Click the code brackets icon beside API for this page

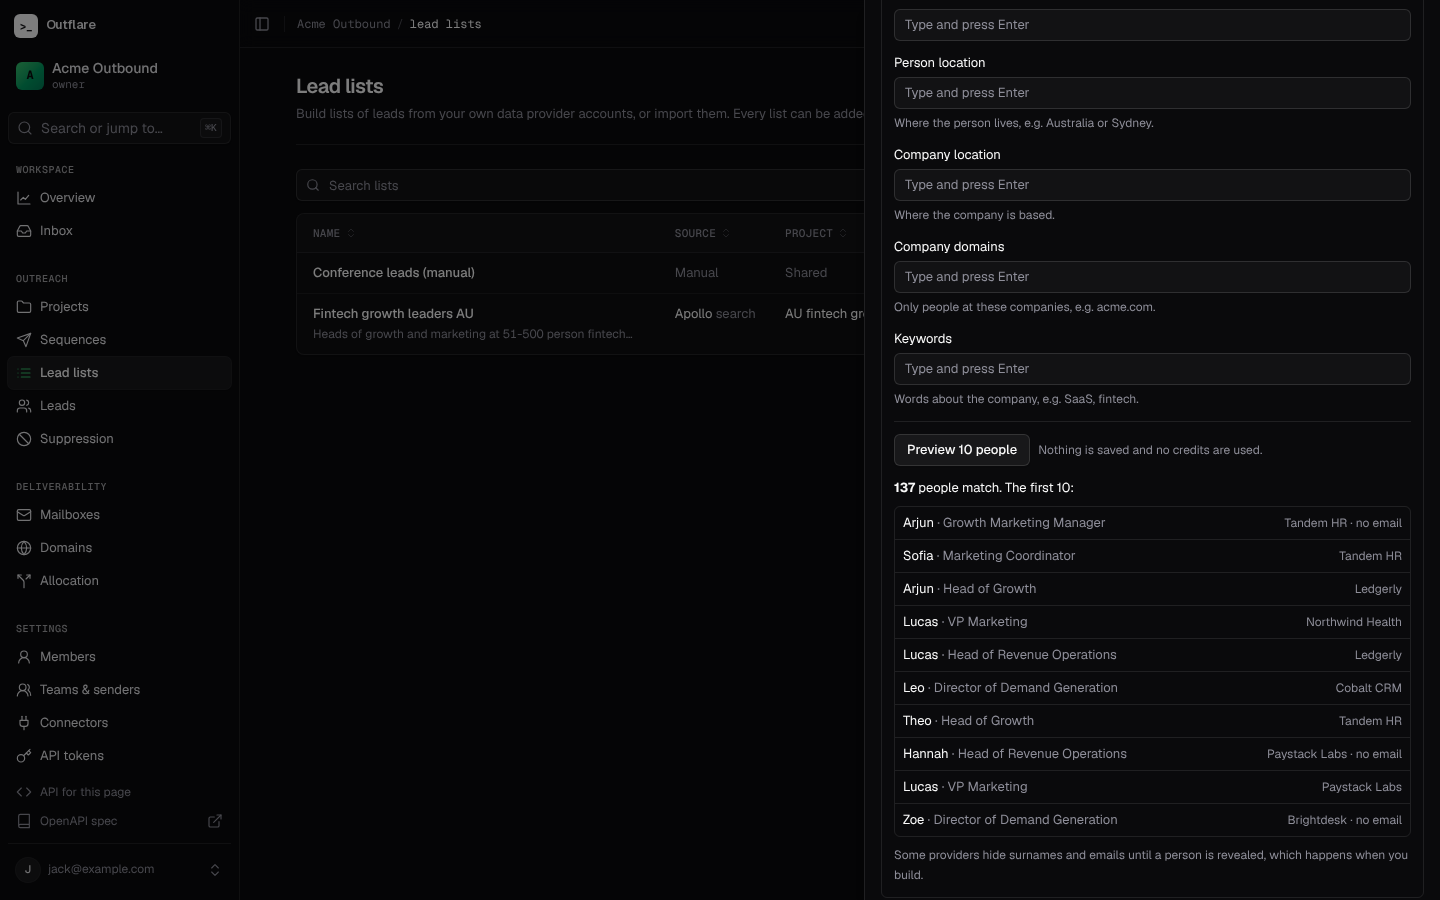click(x=24, y=792)
